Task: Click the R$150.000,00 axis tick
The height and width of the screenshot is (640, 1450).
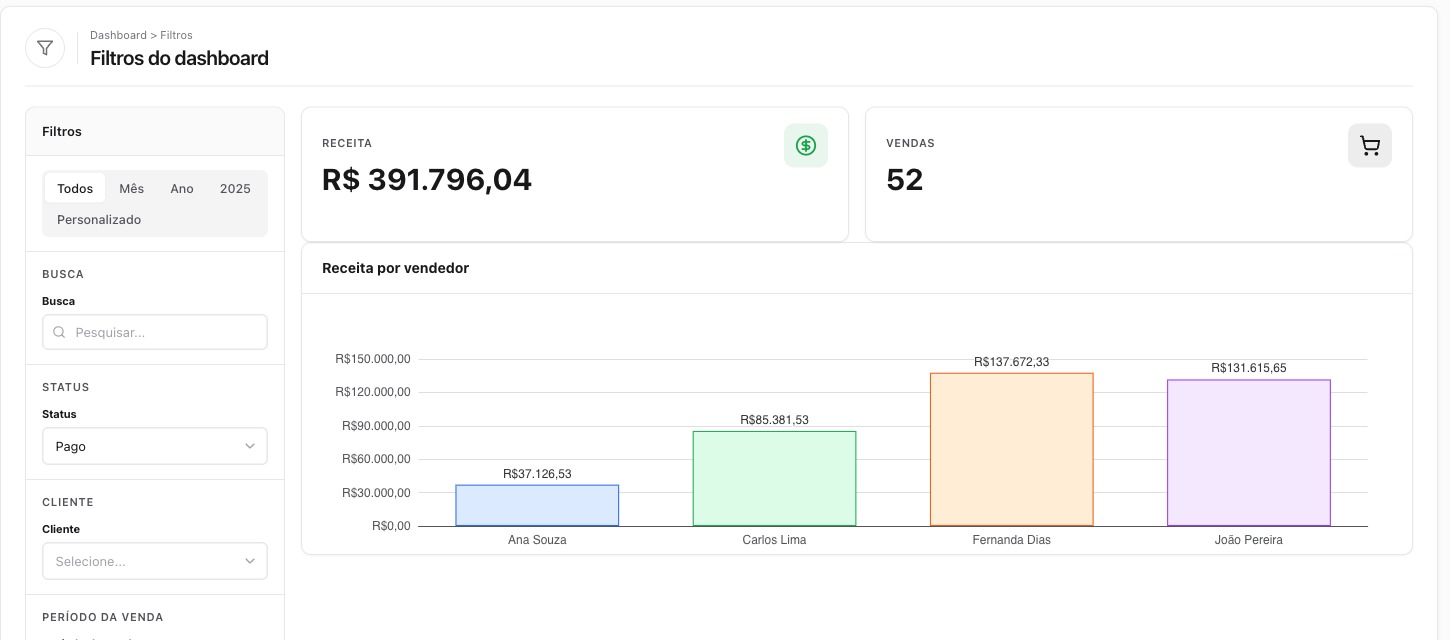Action: click(373, 359)
